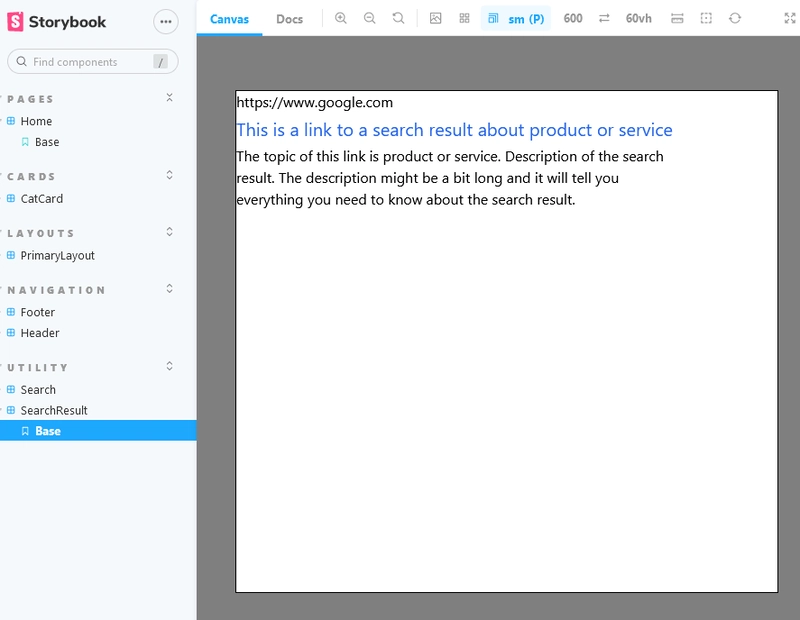Click the NAVIGATION section heading
The width and height of the screenshot is (800, 620).
pyautogui.click(x=56, y=290)
